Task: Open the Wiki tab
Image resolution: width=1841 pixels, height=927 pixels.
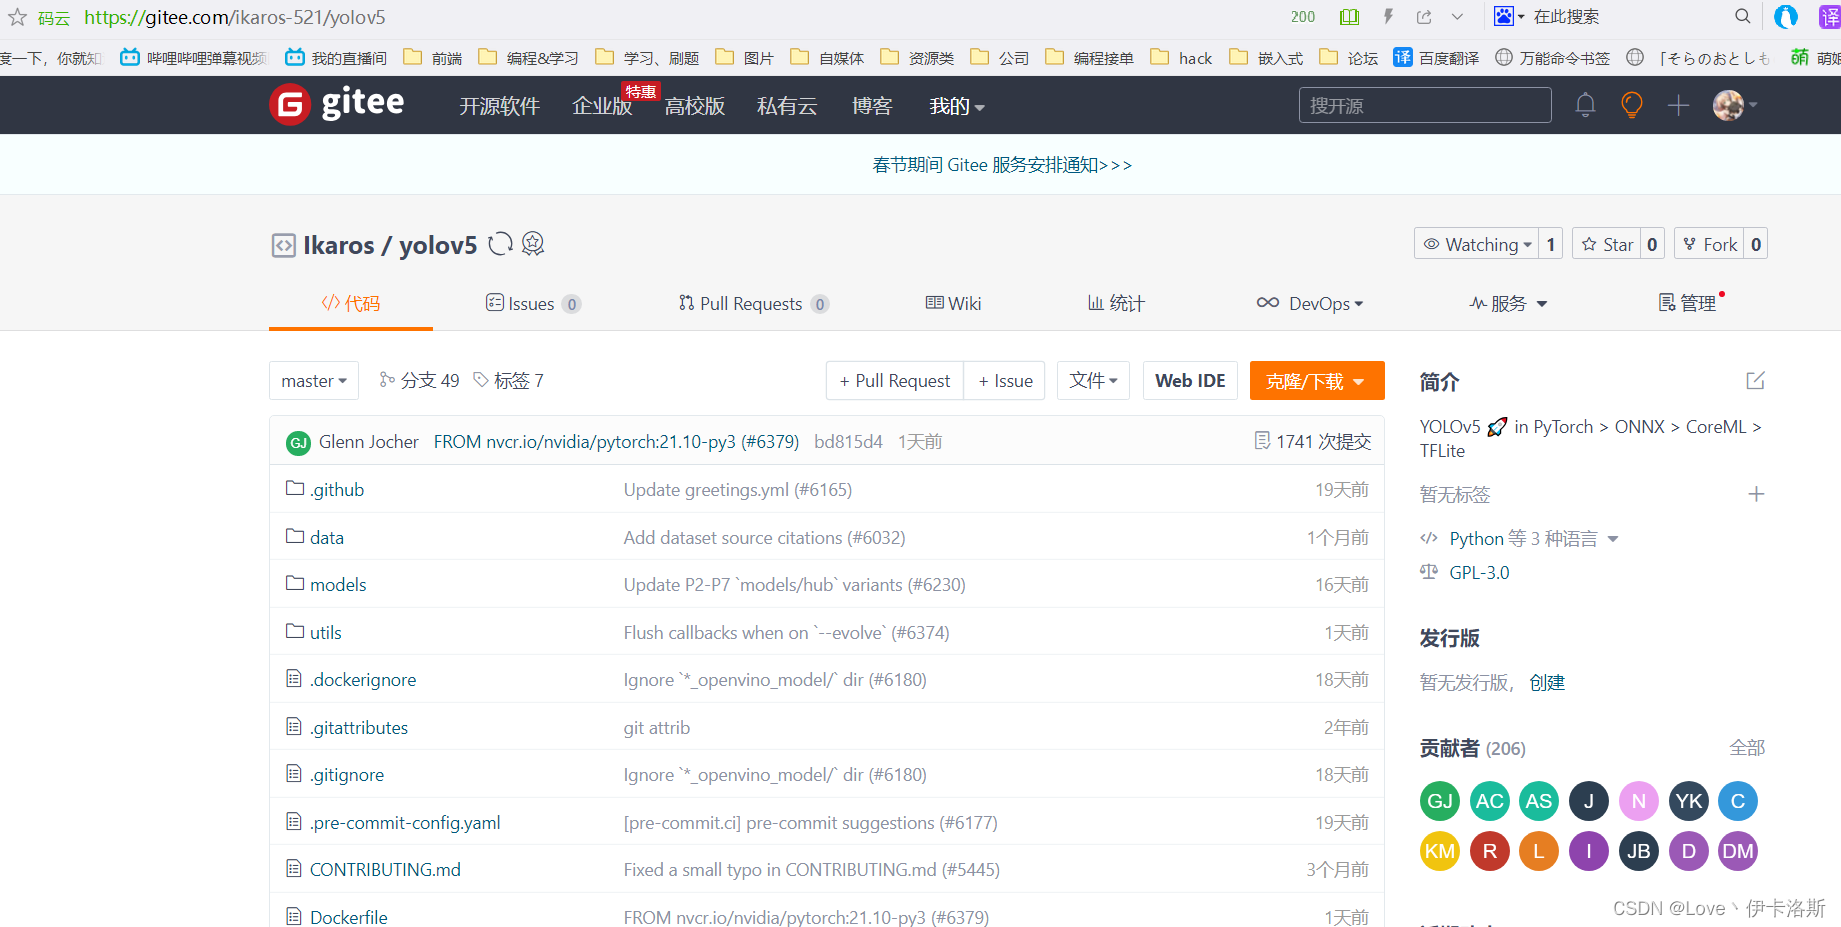Action: [x=953, y=303]
